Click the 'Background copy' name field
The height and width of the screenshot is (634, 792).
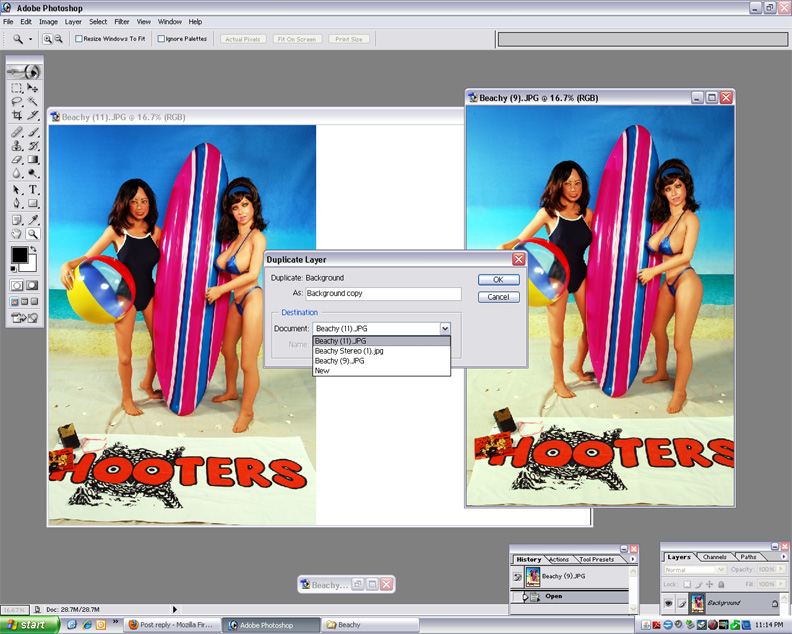[x=383, y=294]
